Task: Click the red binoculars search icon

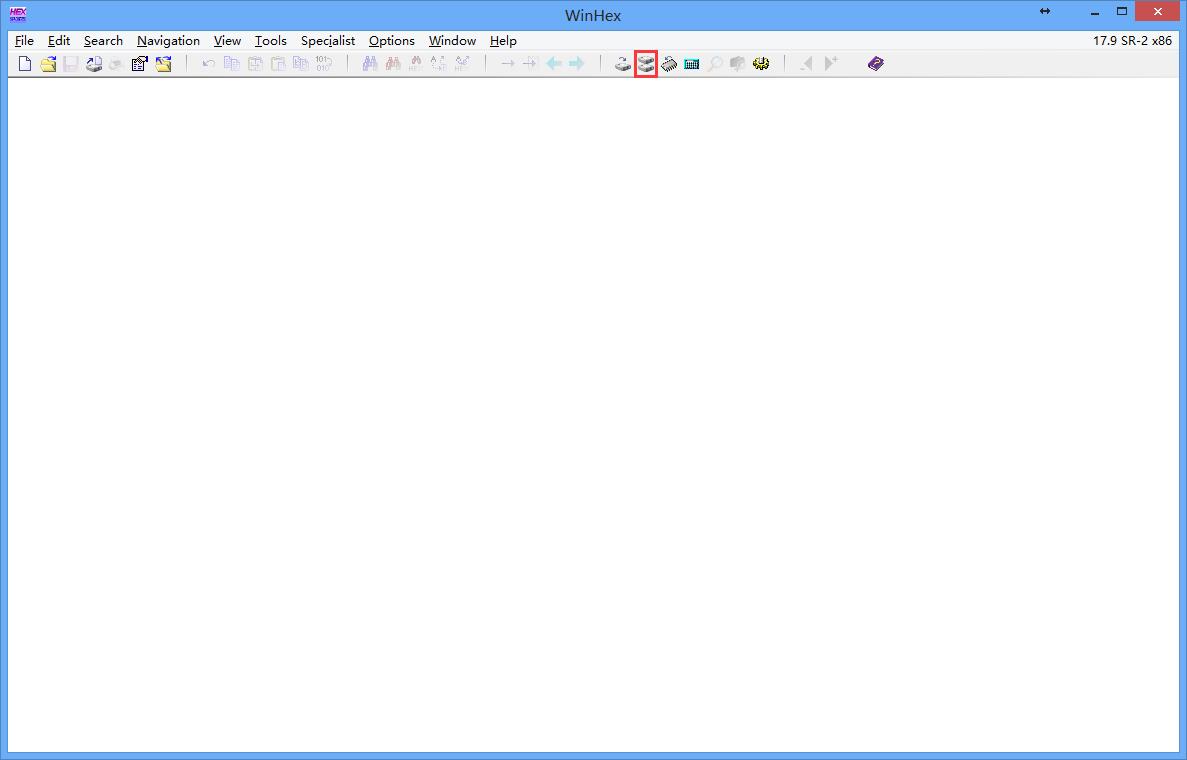Action: [x=393, y=64]
